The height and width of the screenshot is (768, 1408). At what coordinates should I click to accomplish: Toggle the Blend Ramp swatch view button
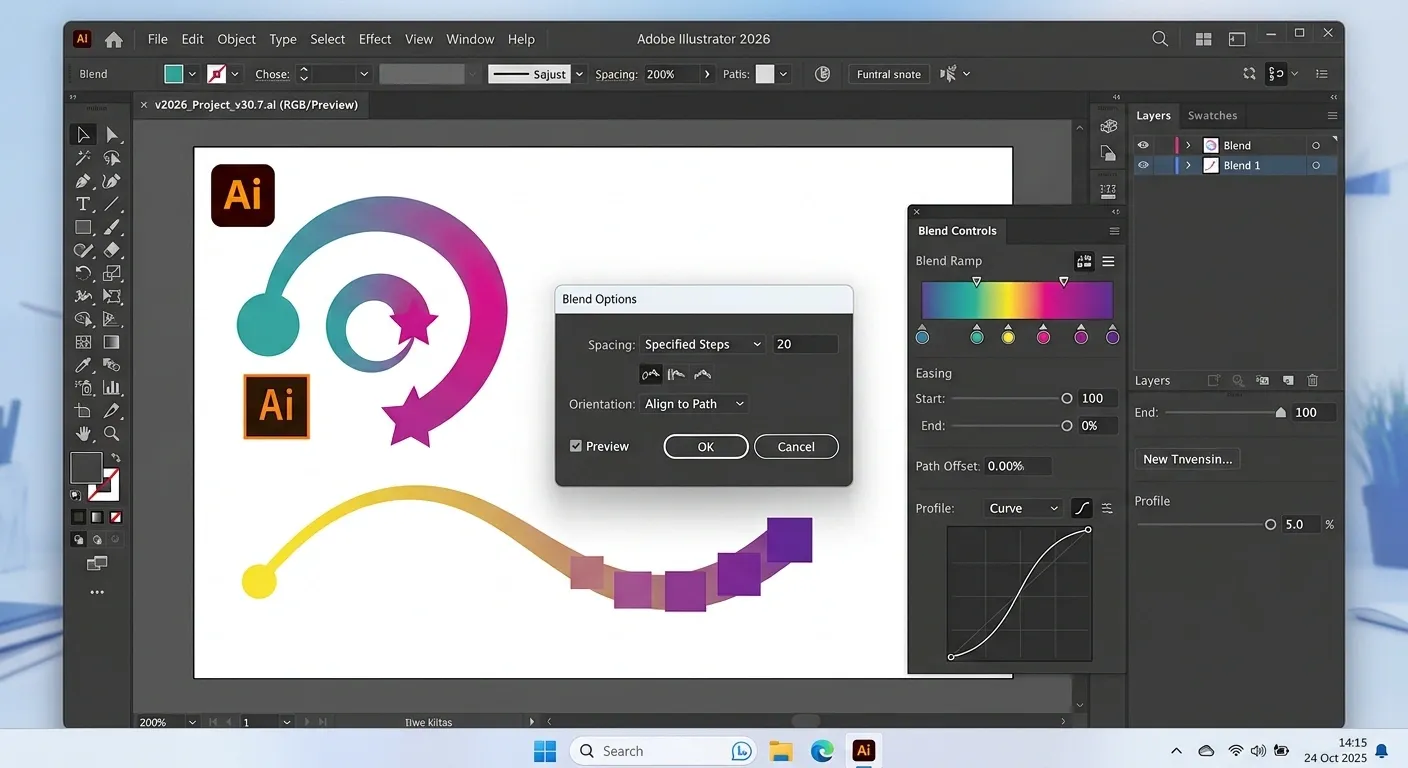coord(1084,261)
